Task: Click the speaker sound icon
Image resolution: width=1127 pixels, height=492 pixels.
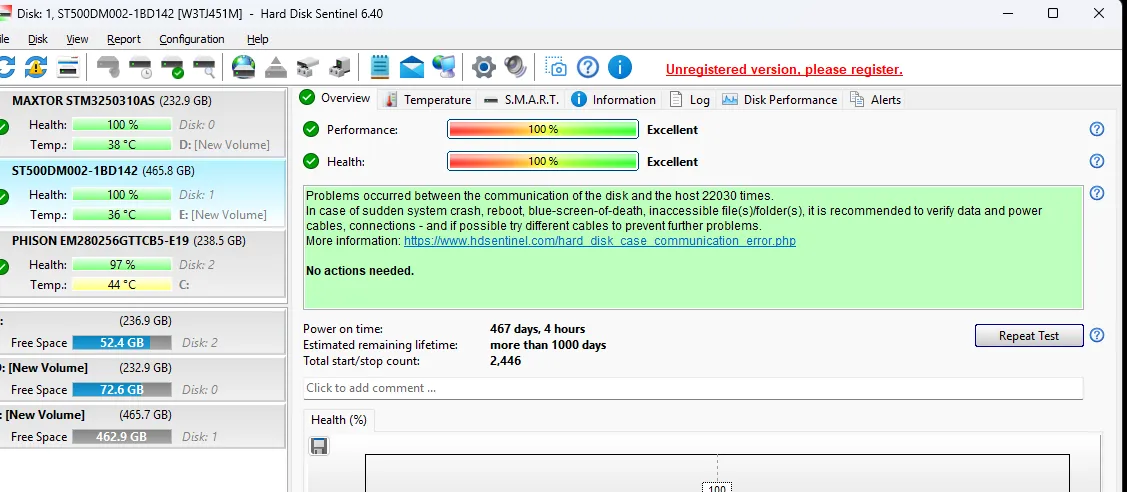Action: coord(515,68)
